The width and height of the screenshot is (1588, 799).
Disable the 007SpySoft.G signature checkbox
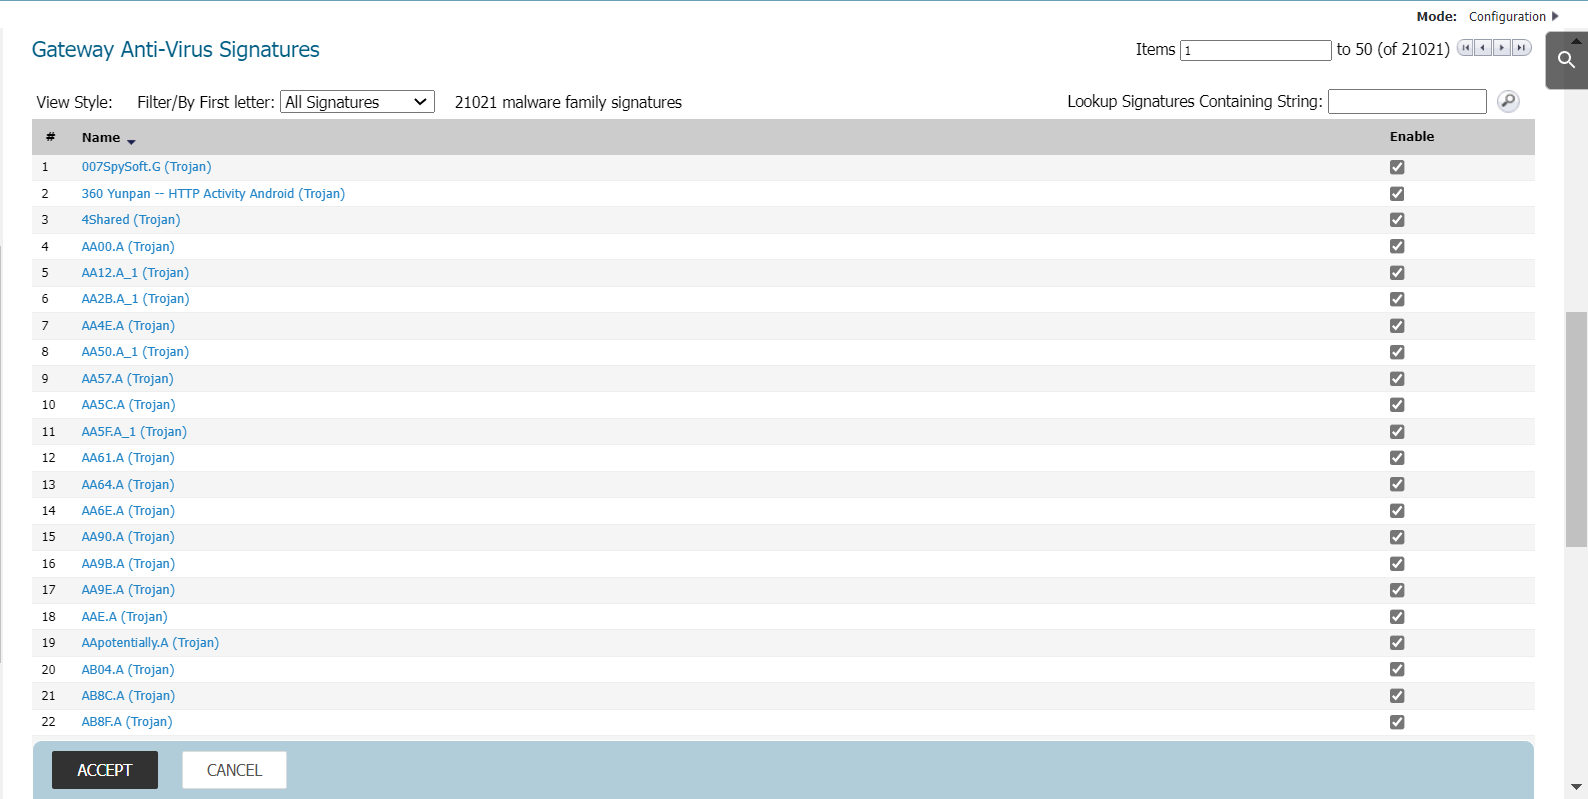(x=1397, y=167)
